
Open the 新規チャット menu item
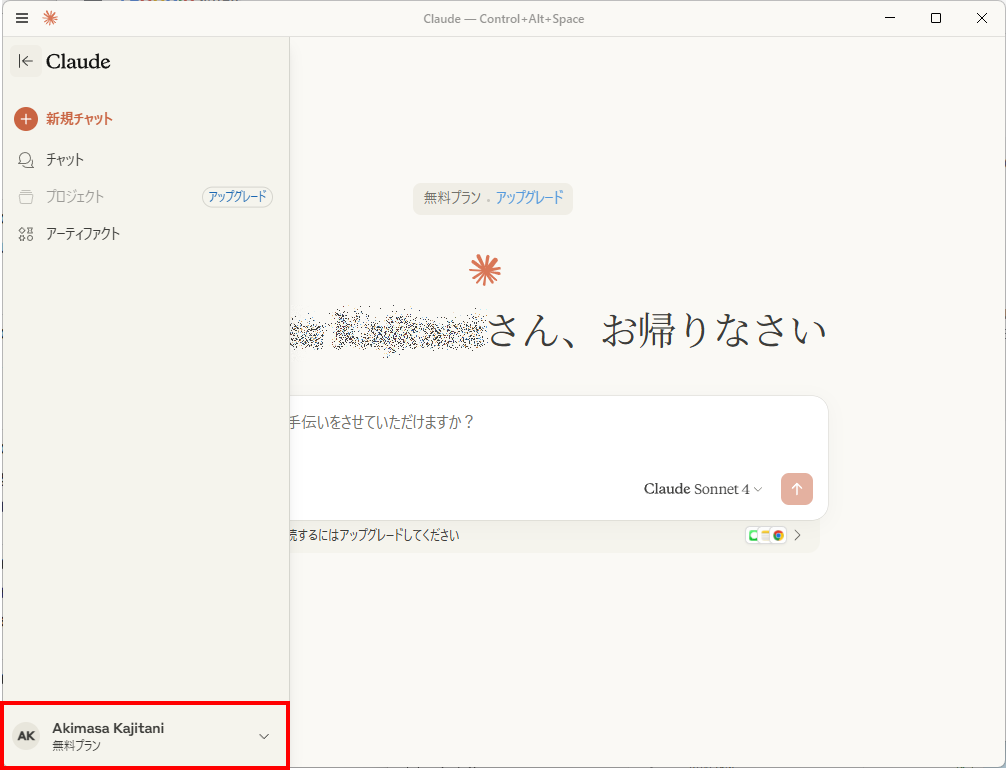[x=79, y=119]
